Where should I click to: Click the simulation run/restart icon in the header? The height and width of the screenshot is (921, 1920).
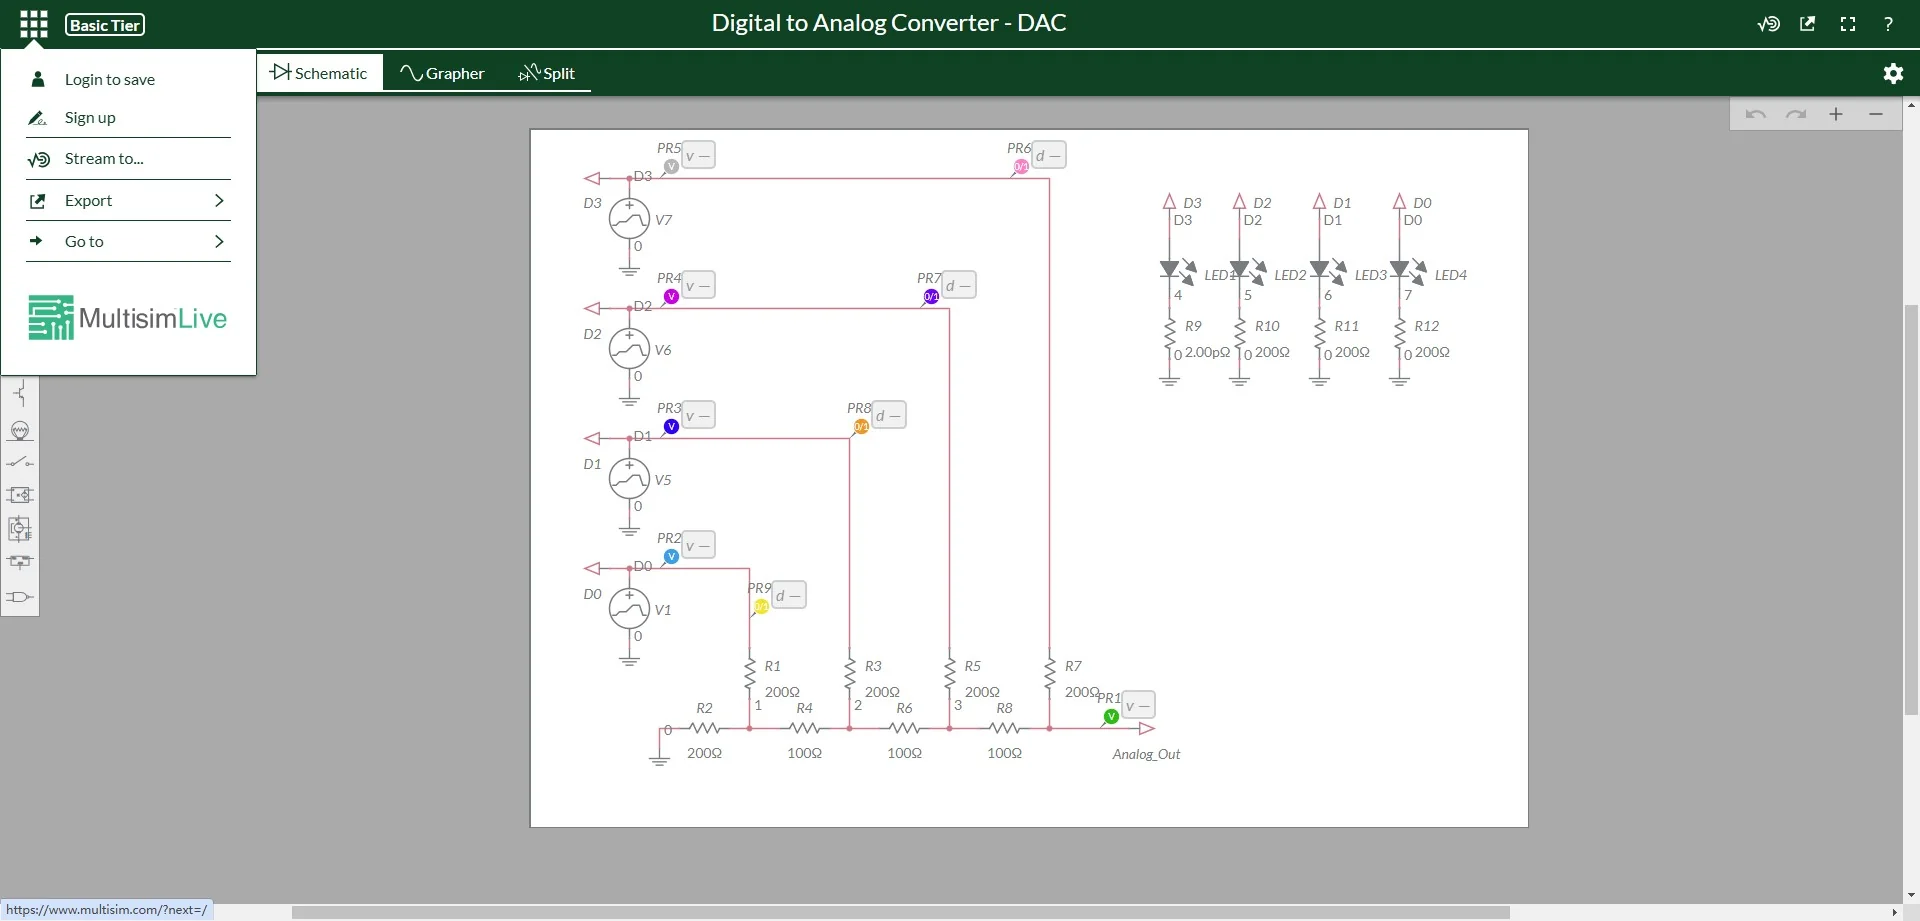tap(1768, 23)
